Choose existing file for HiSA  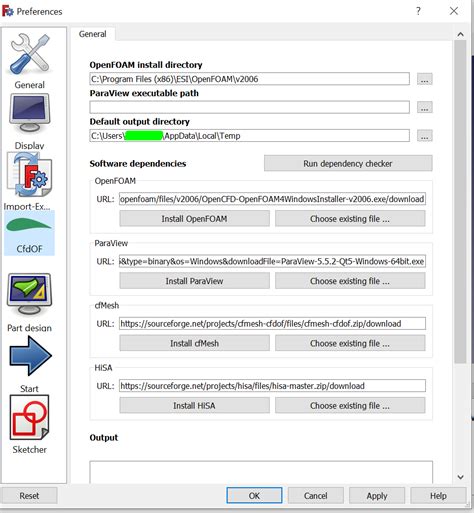pos(350,406)
